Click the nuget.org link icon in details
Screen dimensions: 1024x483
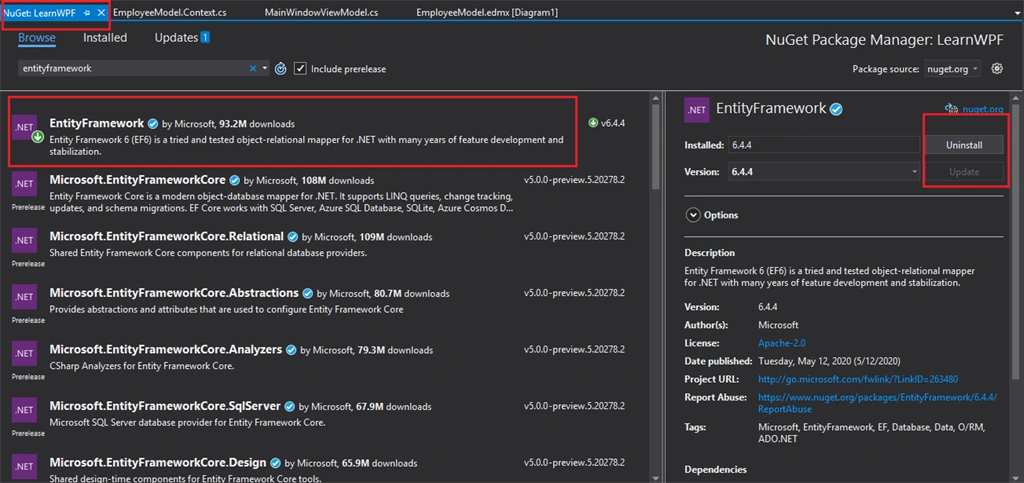(x=951, y=109)
